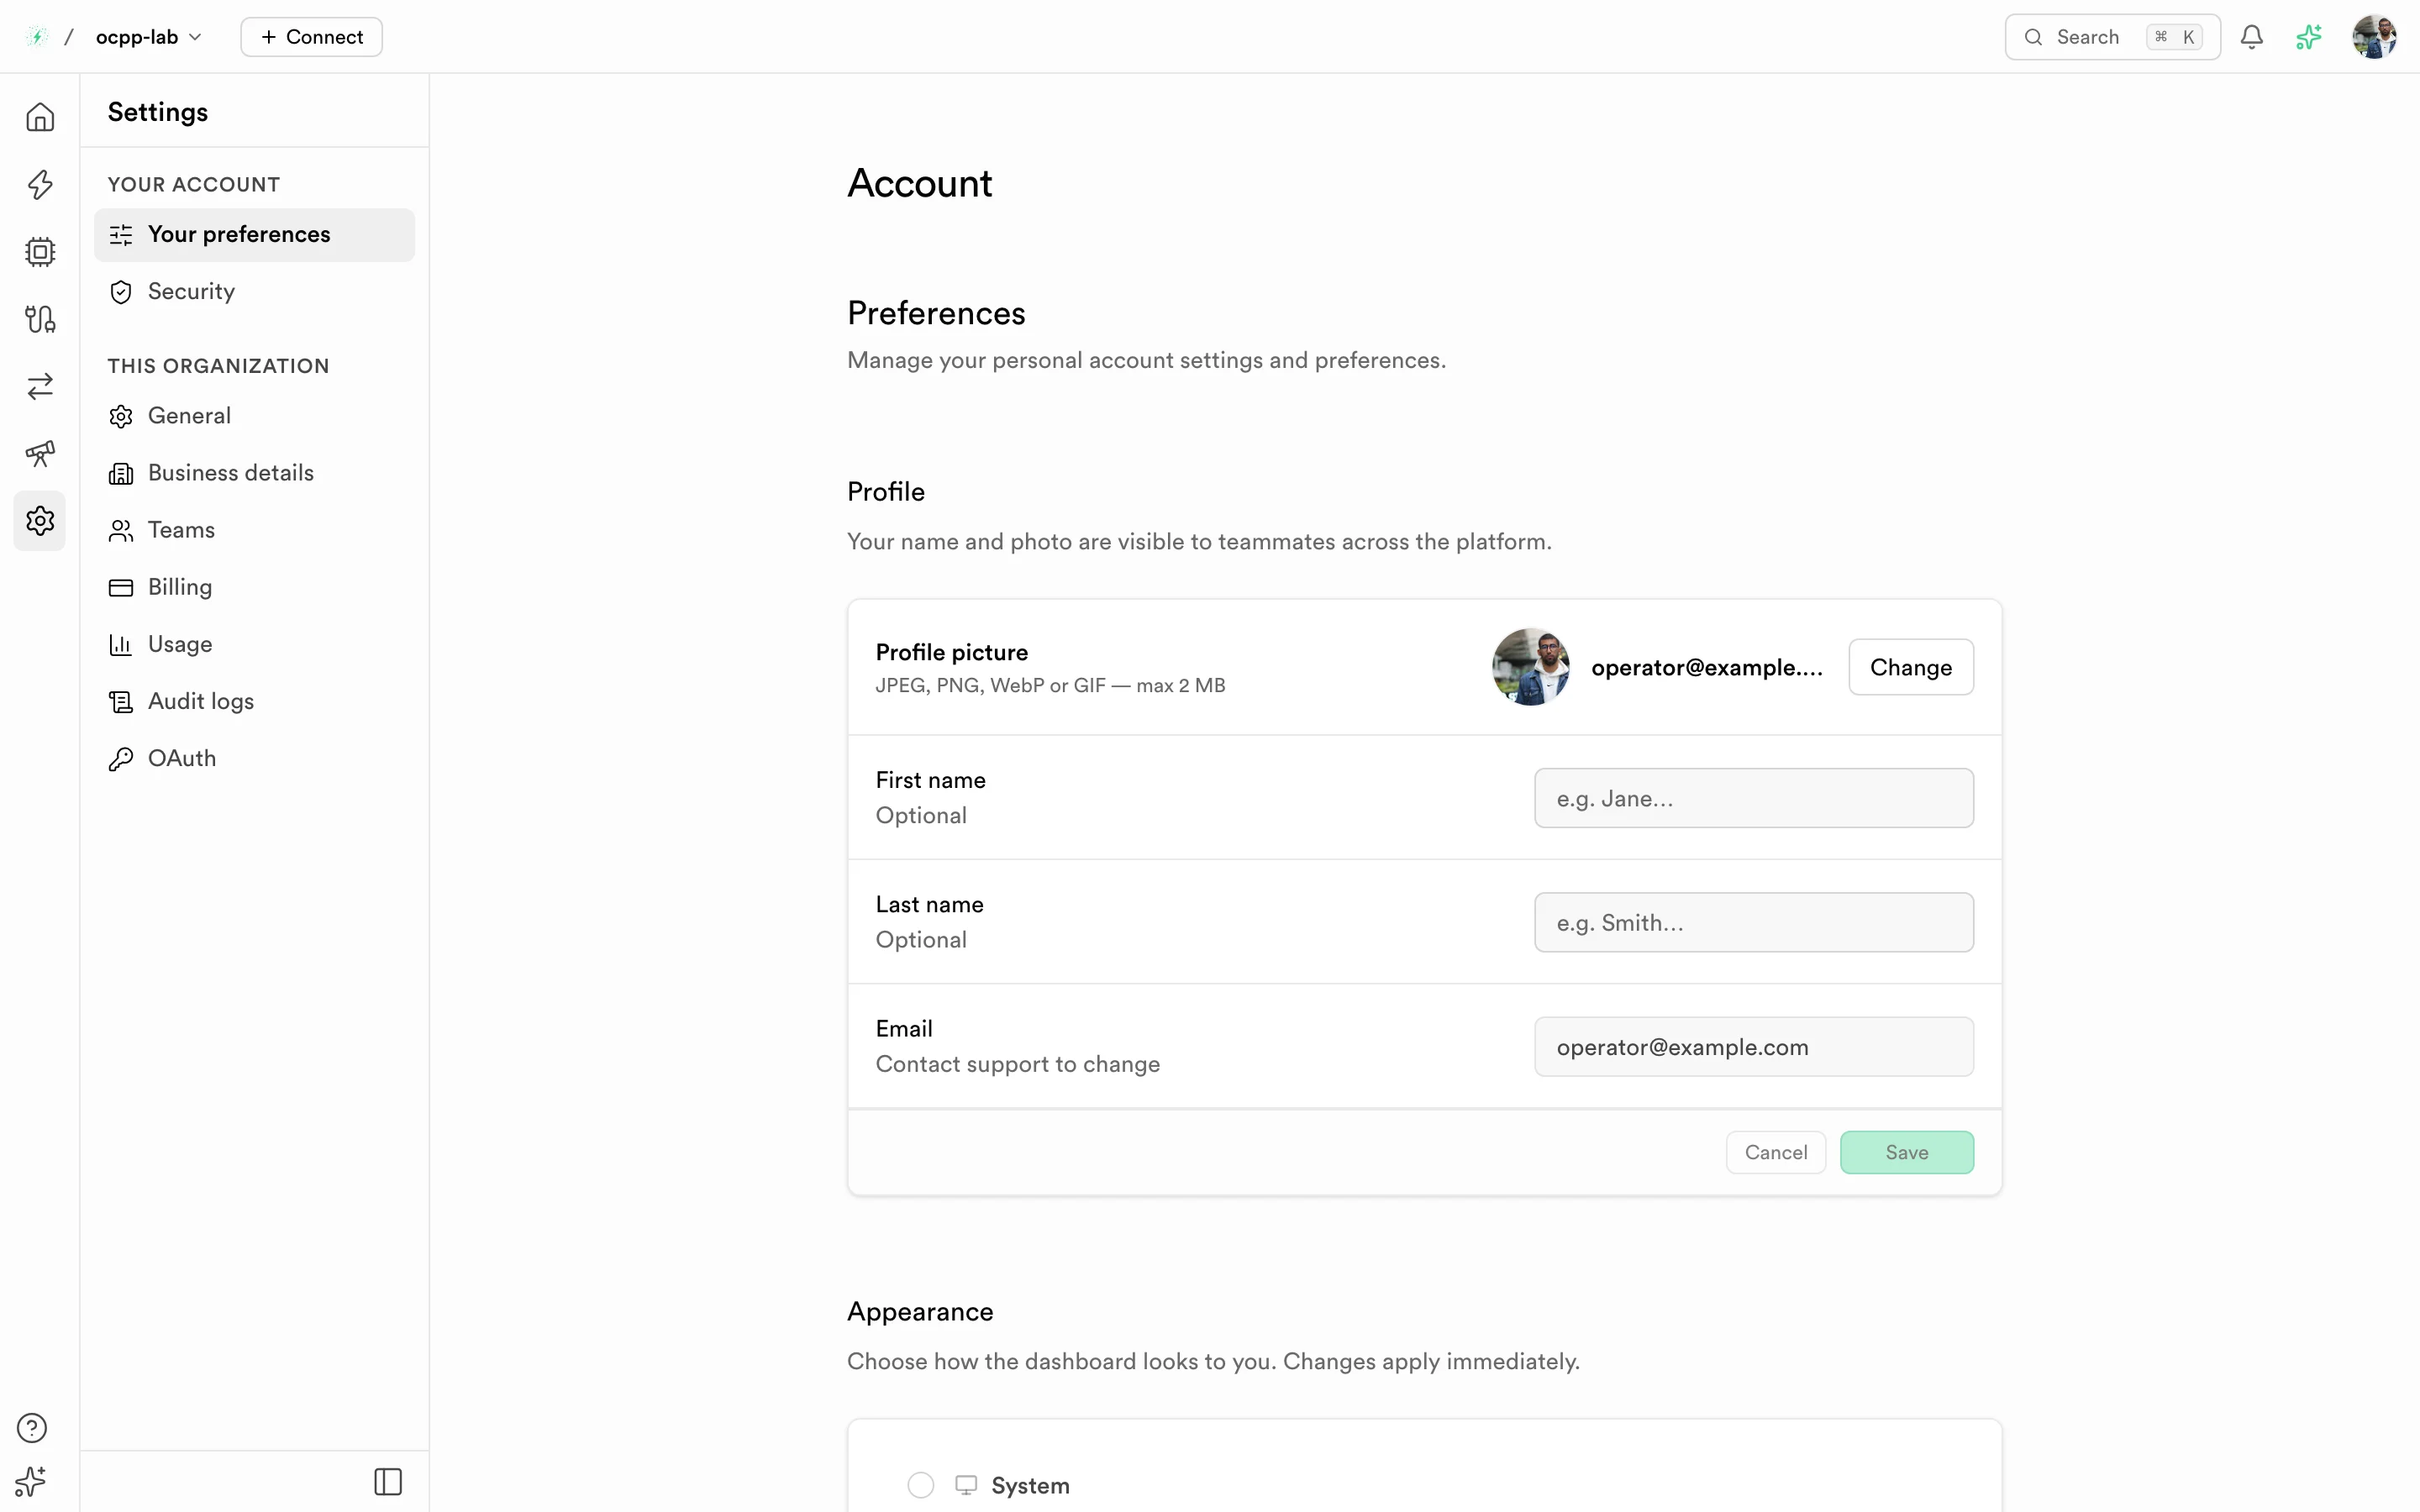Open OAuth settings
Viewport: 2420px width, 1512px height.
tap(254, 758)
